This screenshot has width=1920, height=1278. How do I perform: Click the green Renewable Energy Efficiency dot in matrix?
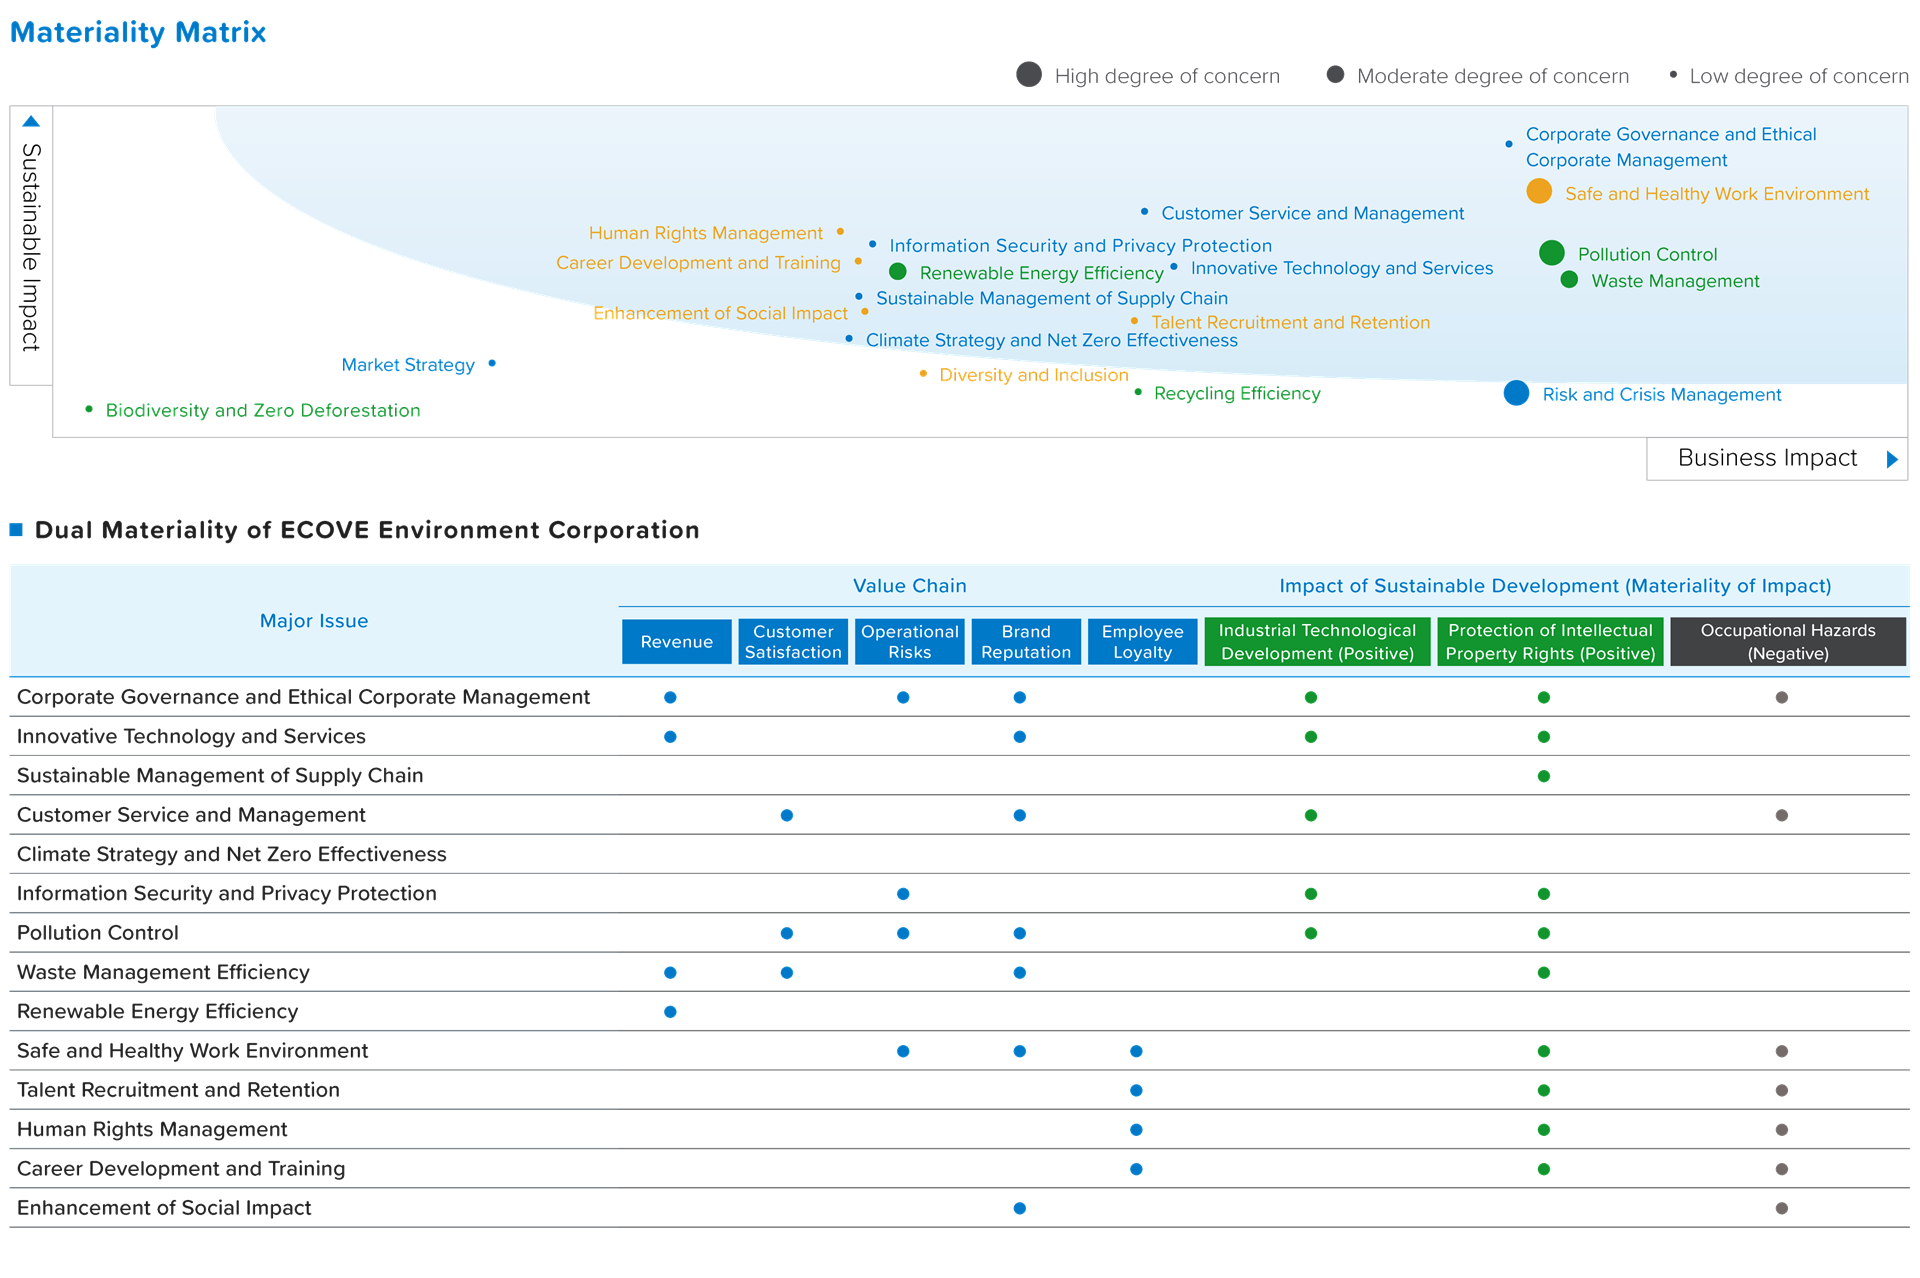(x=898, y=271)
